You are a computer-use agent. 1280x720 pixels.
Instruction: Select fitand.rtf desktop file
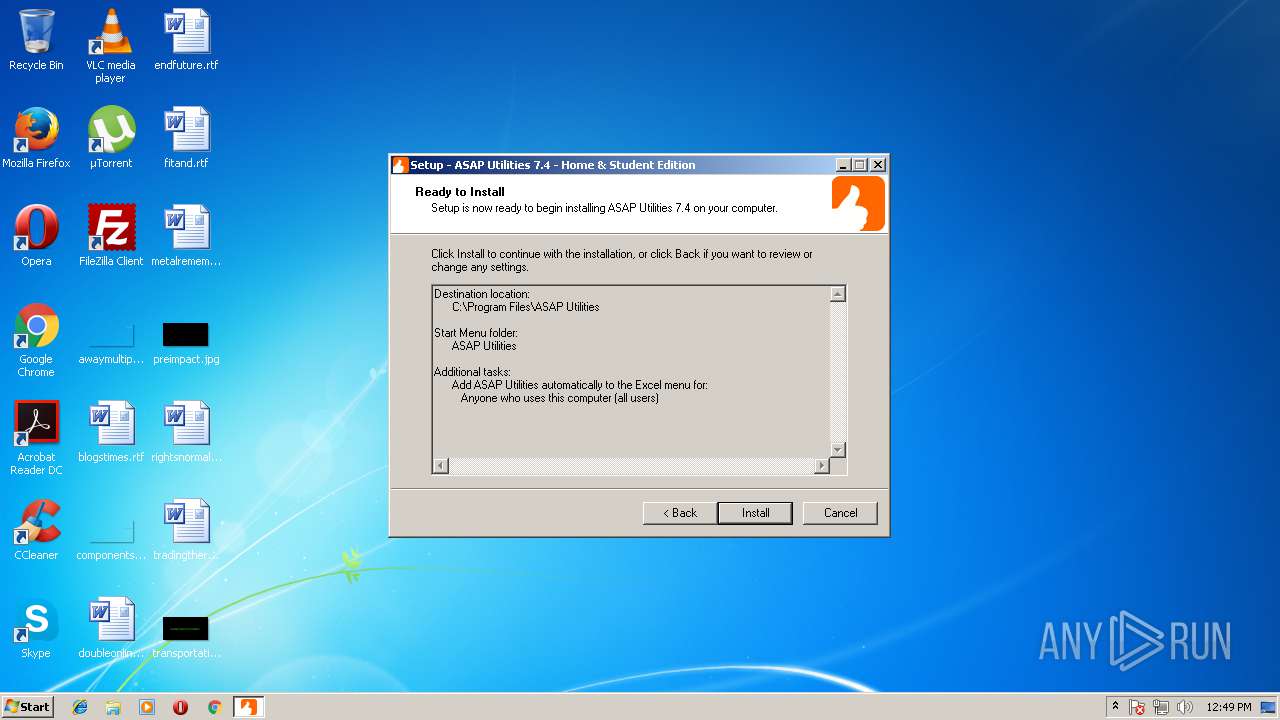(x=186, y=138)
